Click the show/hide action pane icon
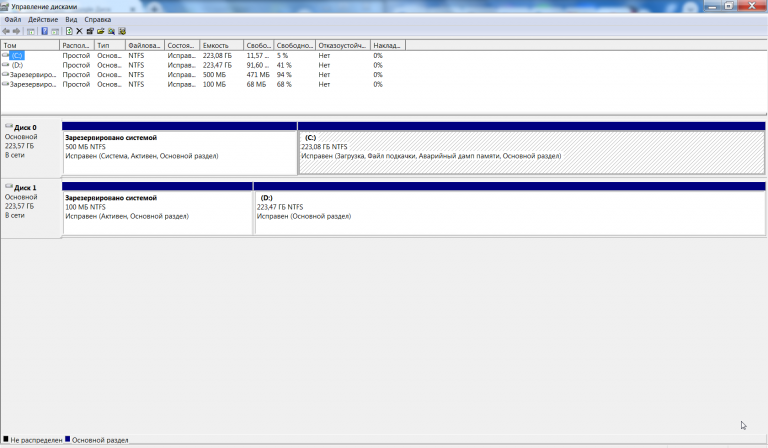Viewport: 768px width, 448px height. 55,31
